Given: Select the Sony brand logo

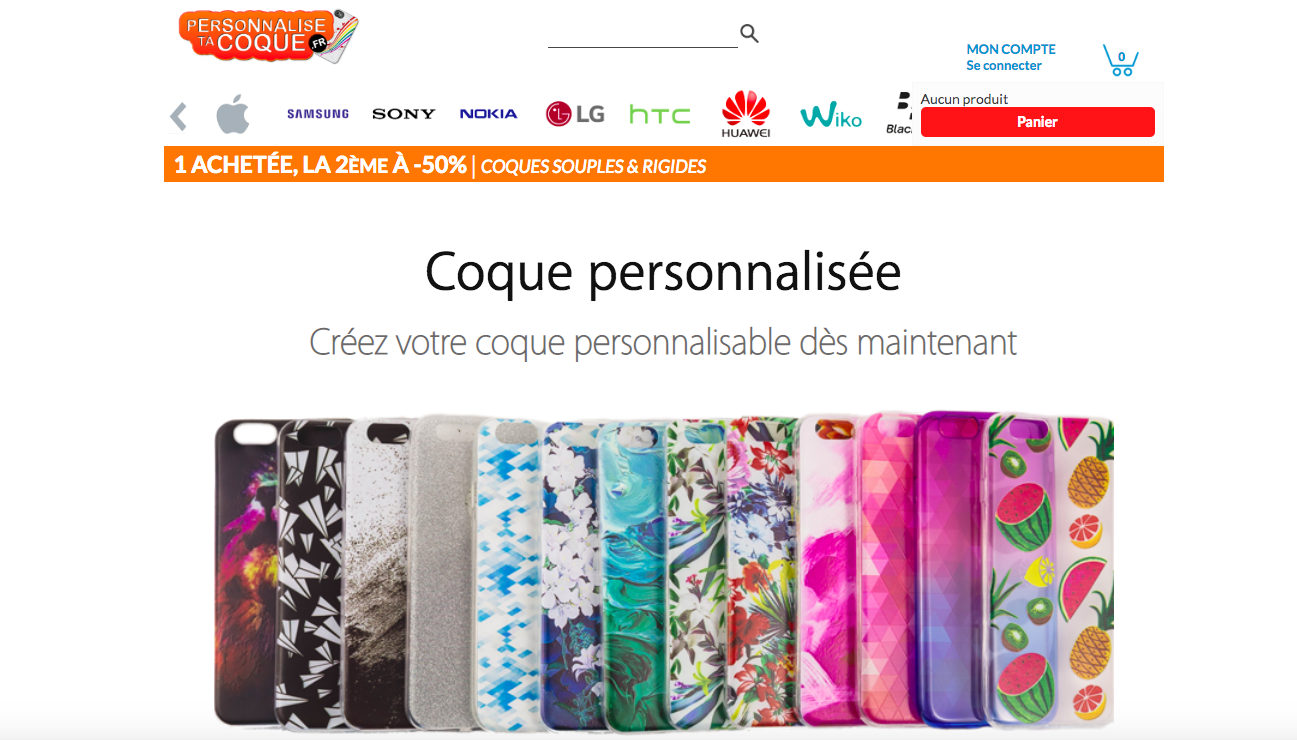Looking at the screenshot, I should [404, 114].
